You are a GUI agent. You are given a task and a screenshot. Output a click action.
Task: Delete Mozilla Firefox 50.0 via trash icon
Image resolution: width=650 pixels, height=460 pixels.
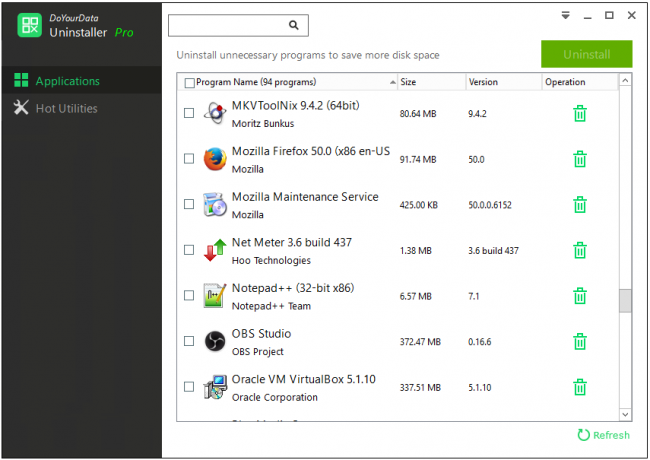(x=579, y=159)
